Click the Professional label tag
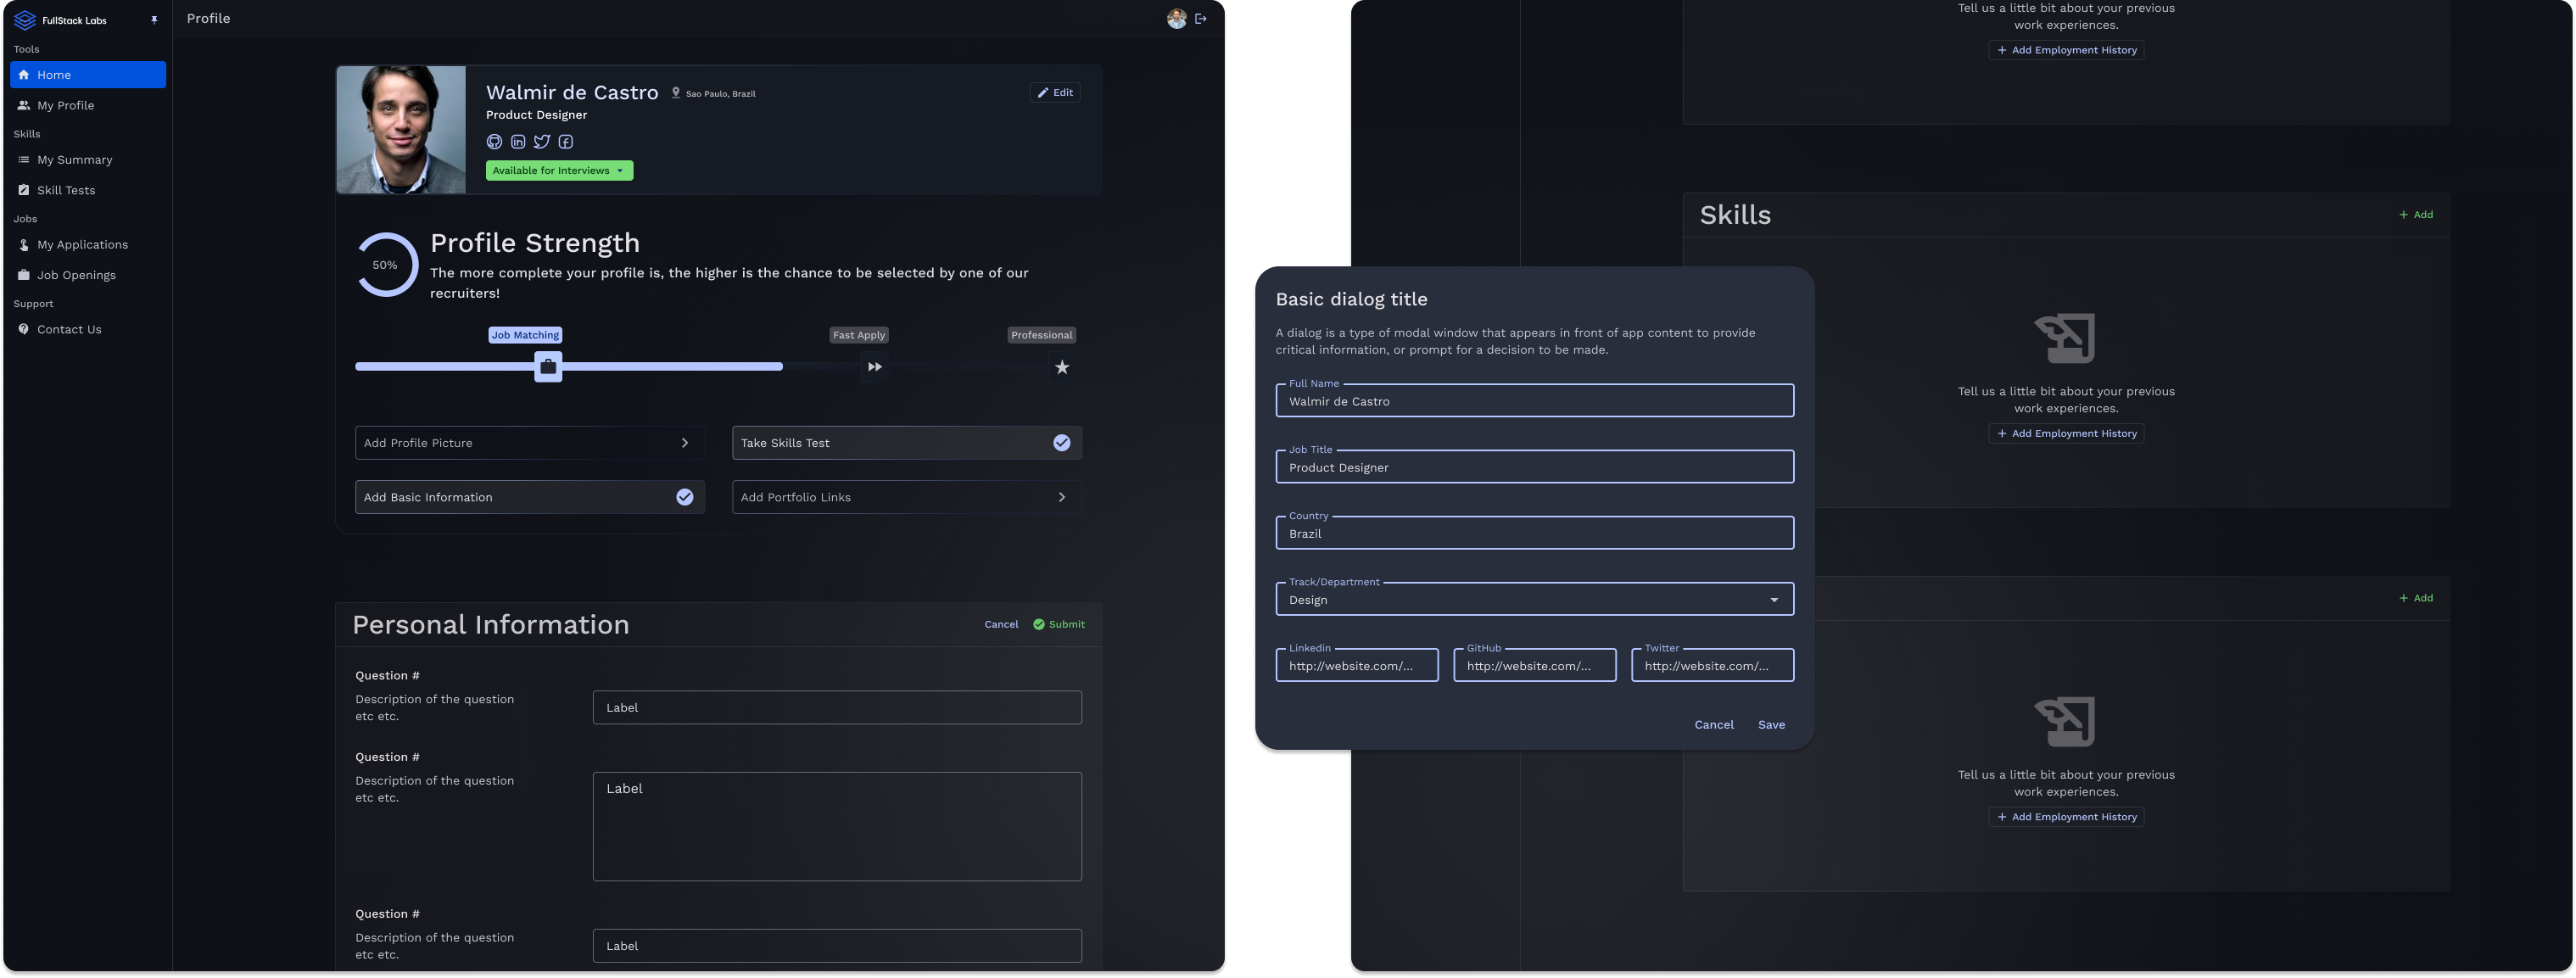The image size is (2576, 978). [x=1041, y=335]
